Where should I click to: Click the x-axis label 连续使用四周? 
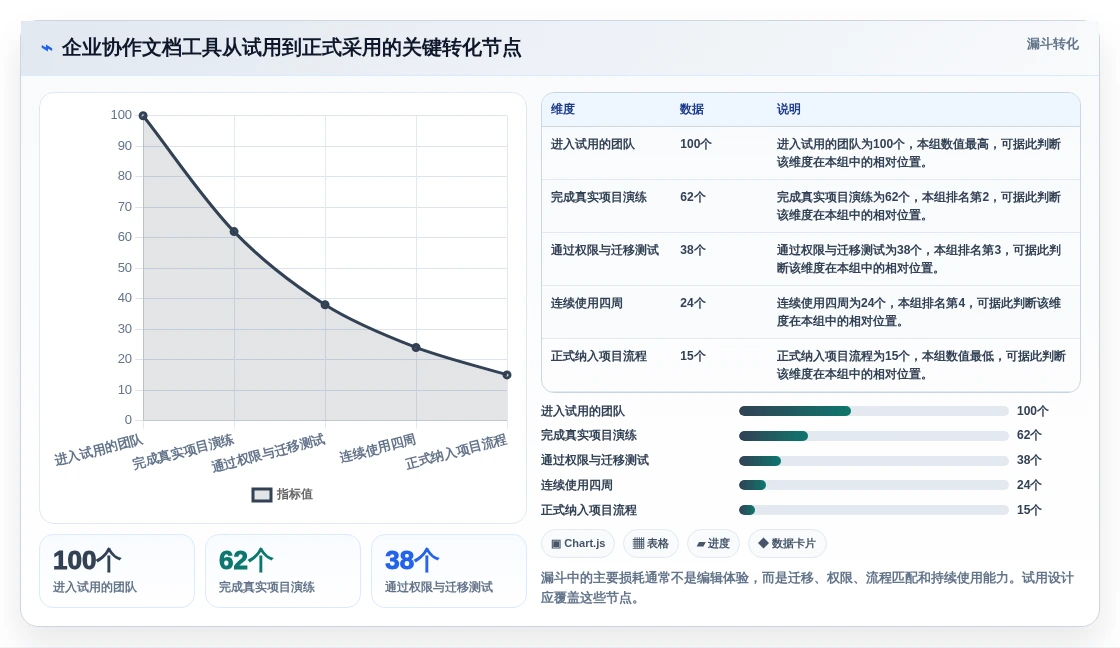pyautogui.click(x=377, y=449)
